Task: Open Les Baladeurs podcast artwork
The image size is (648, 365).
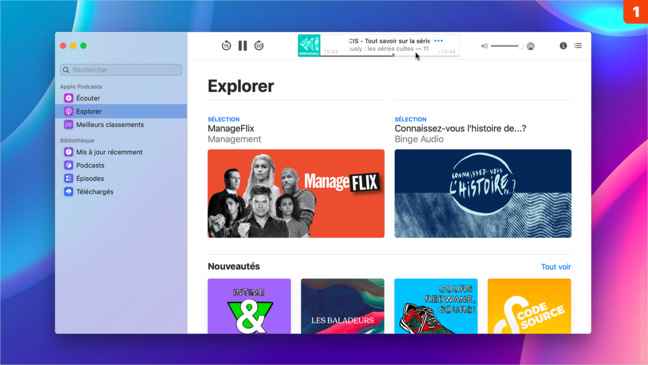Action: pyautogui.click(x=343, y=306)
